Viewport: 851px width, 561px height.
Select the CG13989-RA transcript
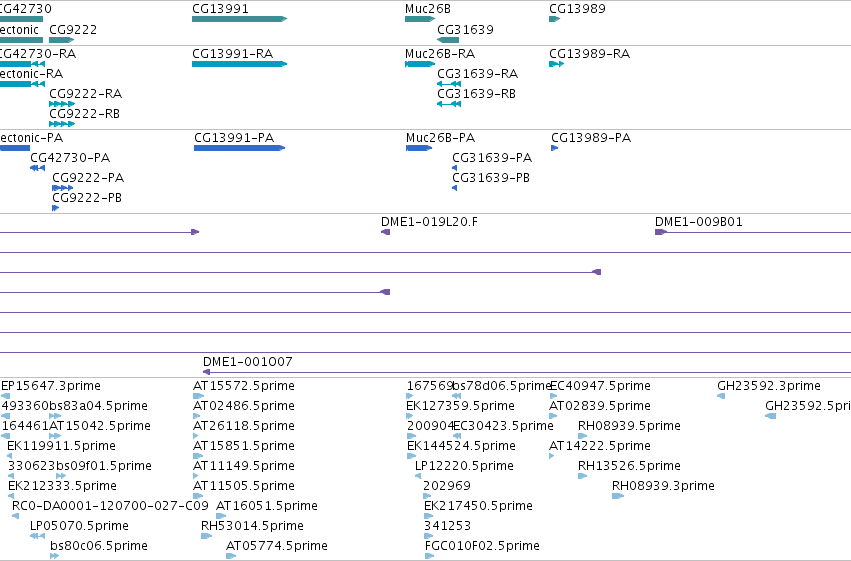(590, 54)
